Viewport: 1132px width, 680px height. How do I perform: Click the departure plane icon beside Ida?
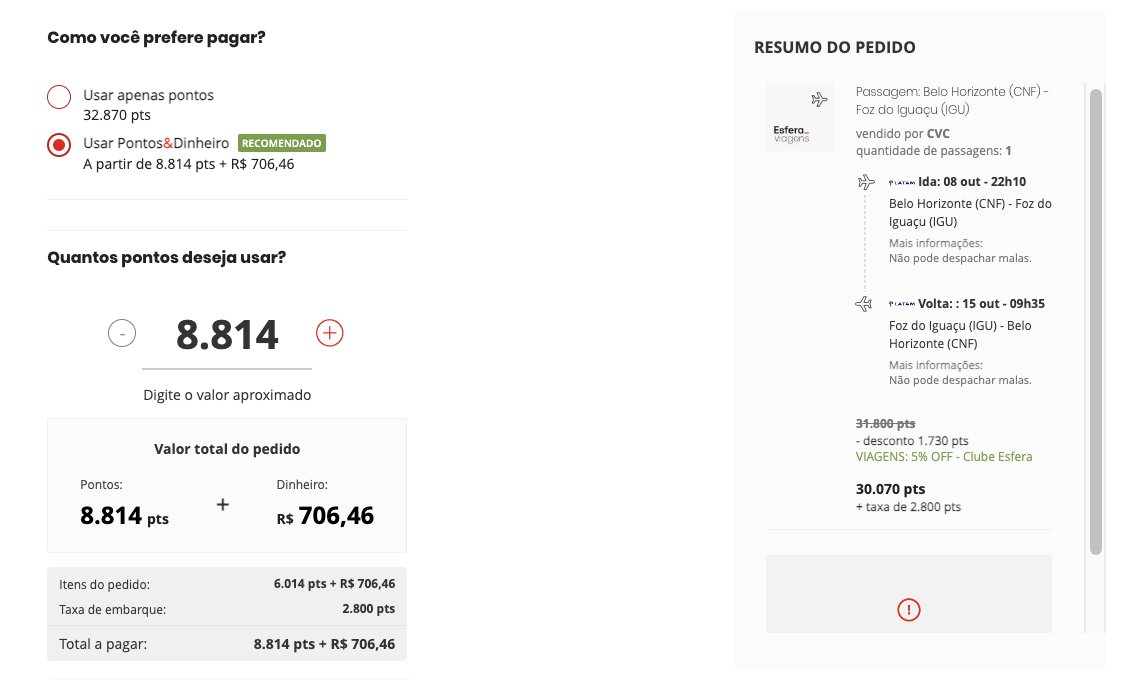click(x=866, y=182)
